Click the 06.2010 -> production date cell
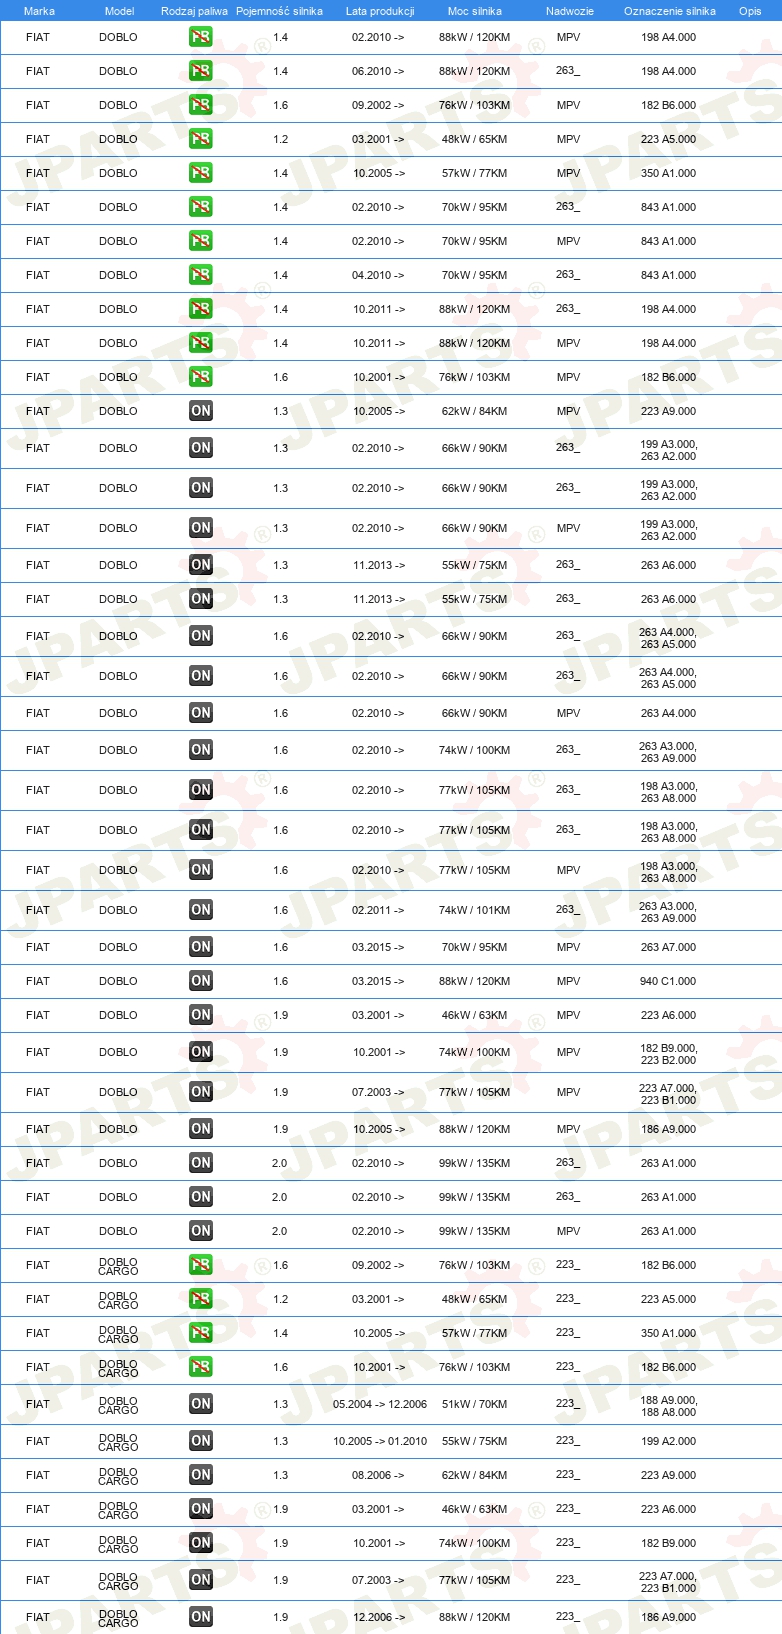Image resolution: width=782 pixels, height=1634 pixels. [x=378, y=71]
